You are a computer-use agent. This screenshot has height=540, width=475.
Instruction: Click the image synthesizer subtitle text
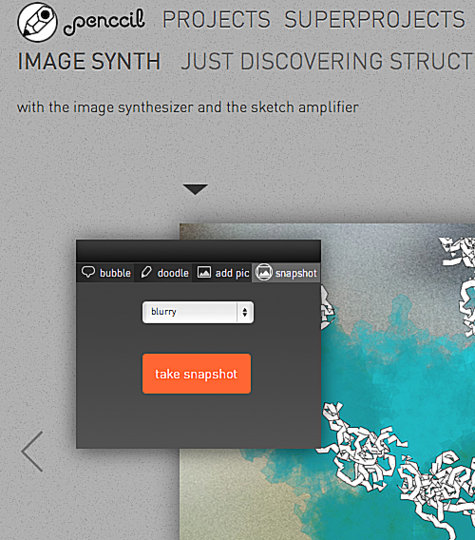pos(188,107)
